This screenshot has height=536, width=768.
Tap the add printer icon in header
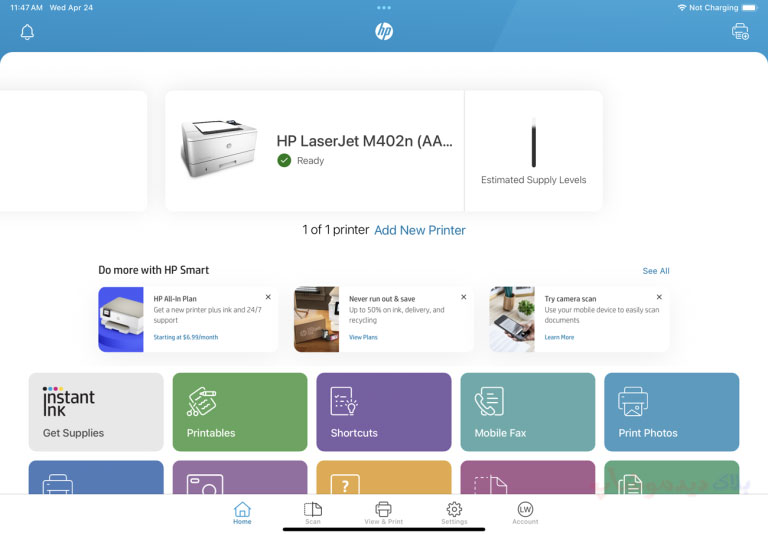tap(740, 31)
